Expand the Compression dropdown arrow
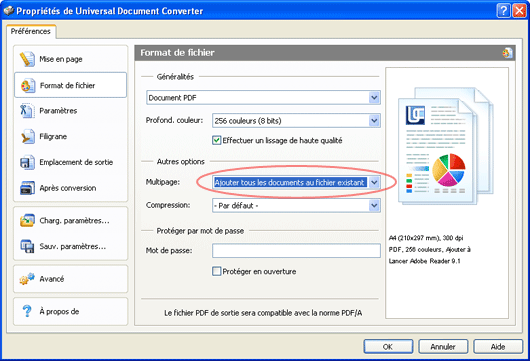This screenshot has width=530, height=361. pos(374,206)
